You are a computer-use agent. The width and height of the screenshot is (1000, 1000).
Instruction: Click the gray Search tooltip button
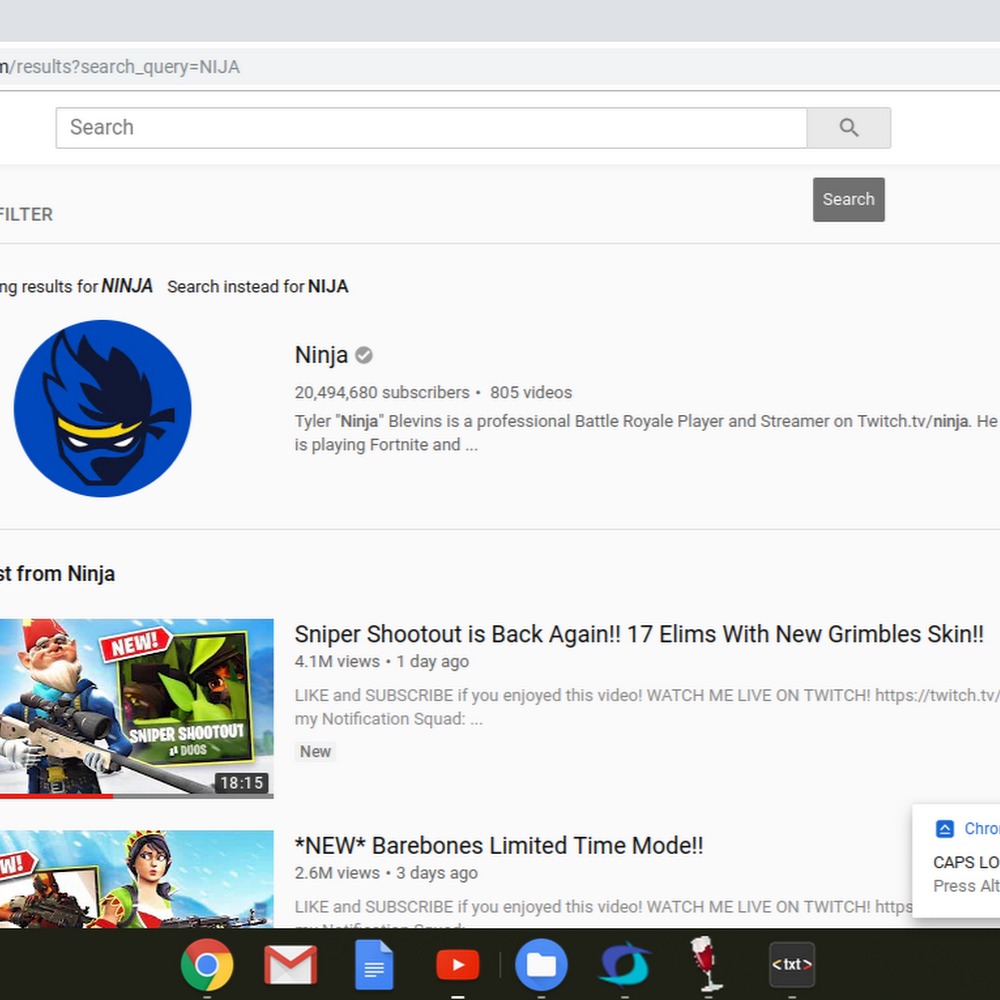point(848,200)
